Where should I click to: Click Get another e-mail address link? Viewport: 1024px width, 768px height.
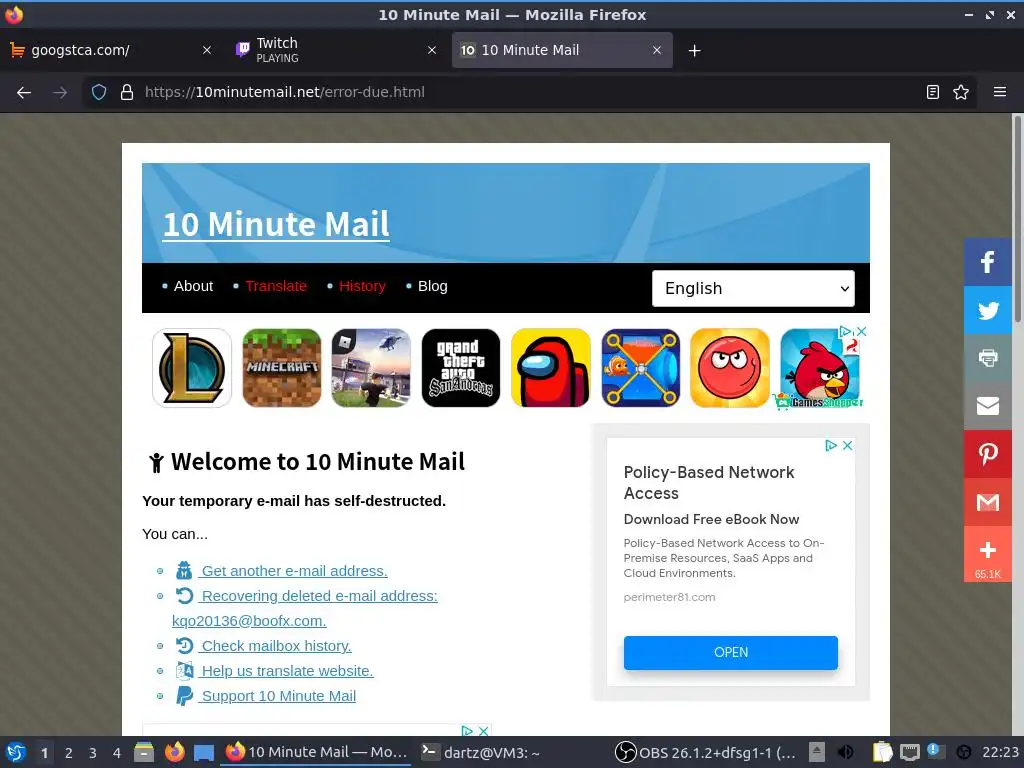click(x=293, y=571)
